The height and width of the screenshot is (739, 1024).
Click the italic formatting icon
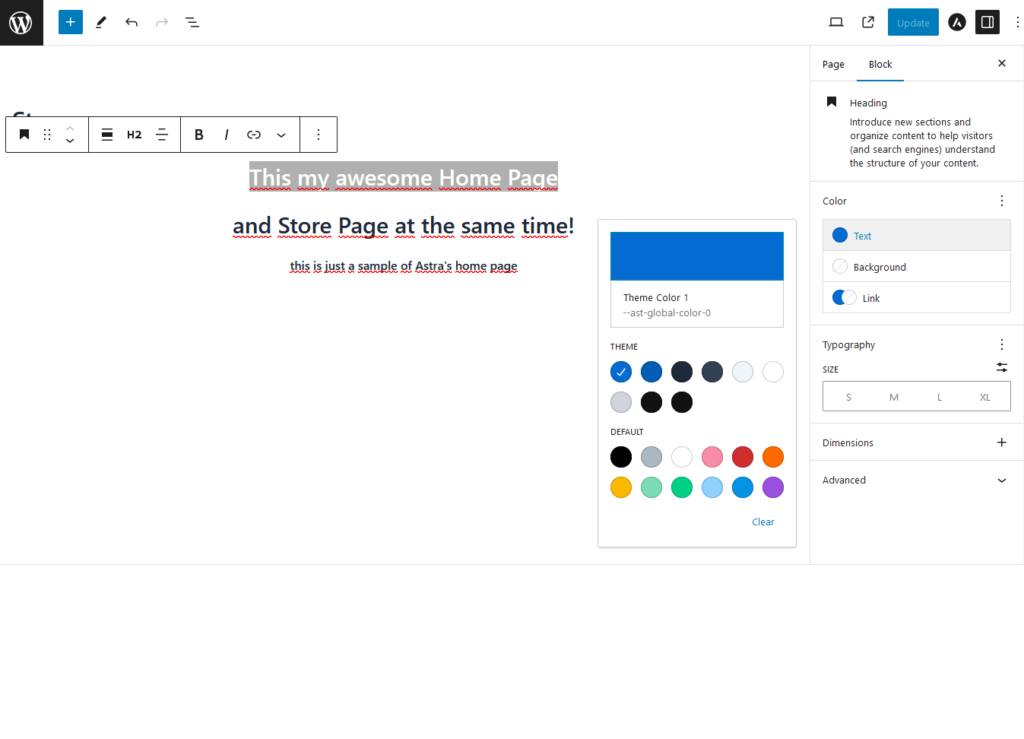click(226, 134)
